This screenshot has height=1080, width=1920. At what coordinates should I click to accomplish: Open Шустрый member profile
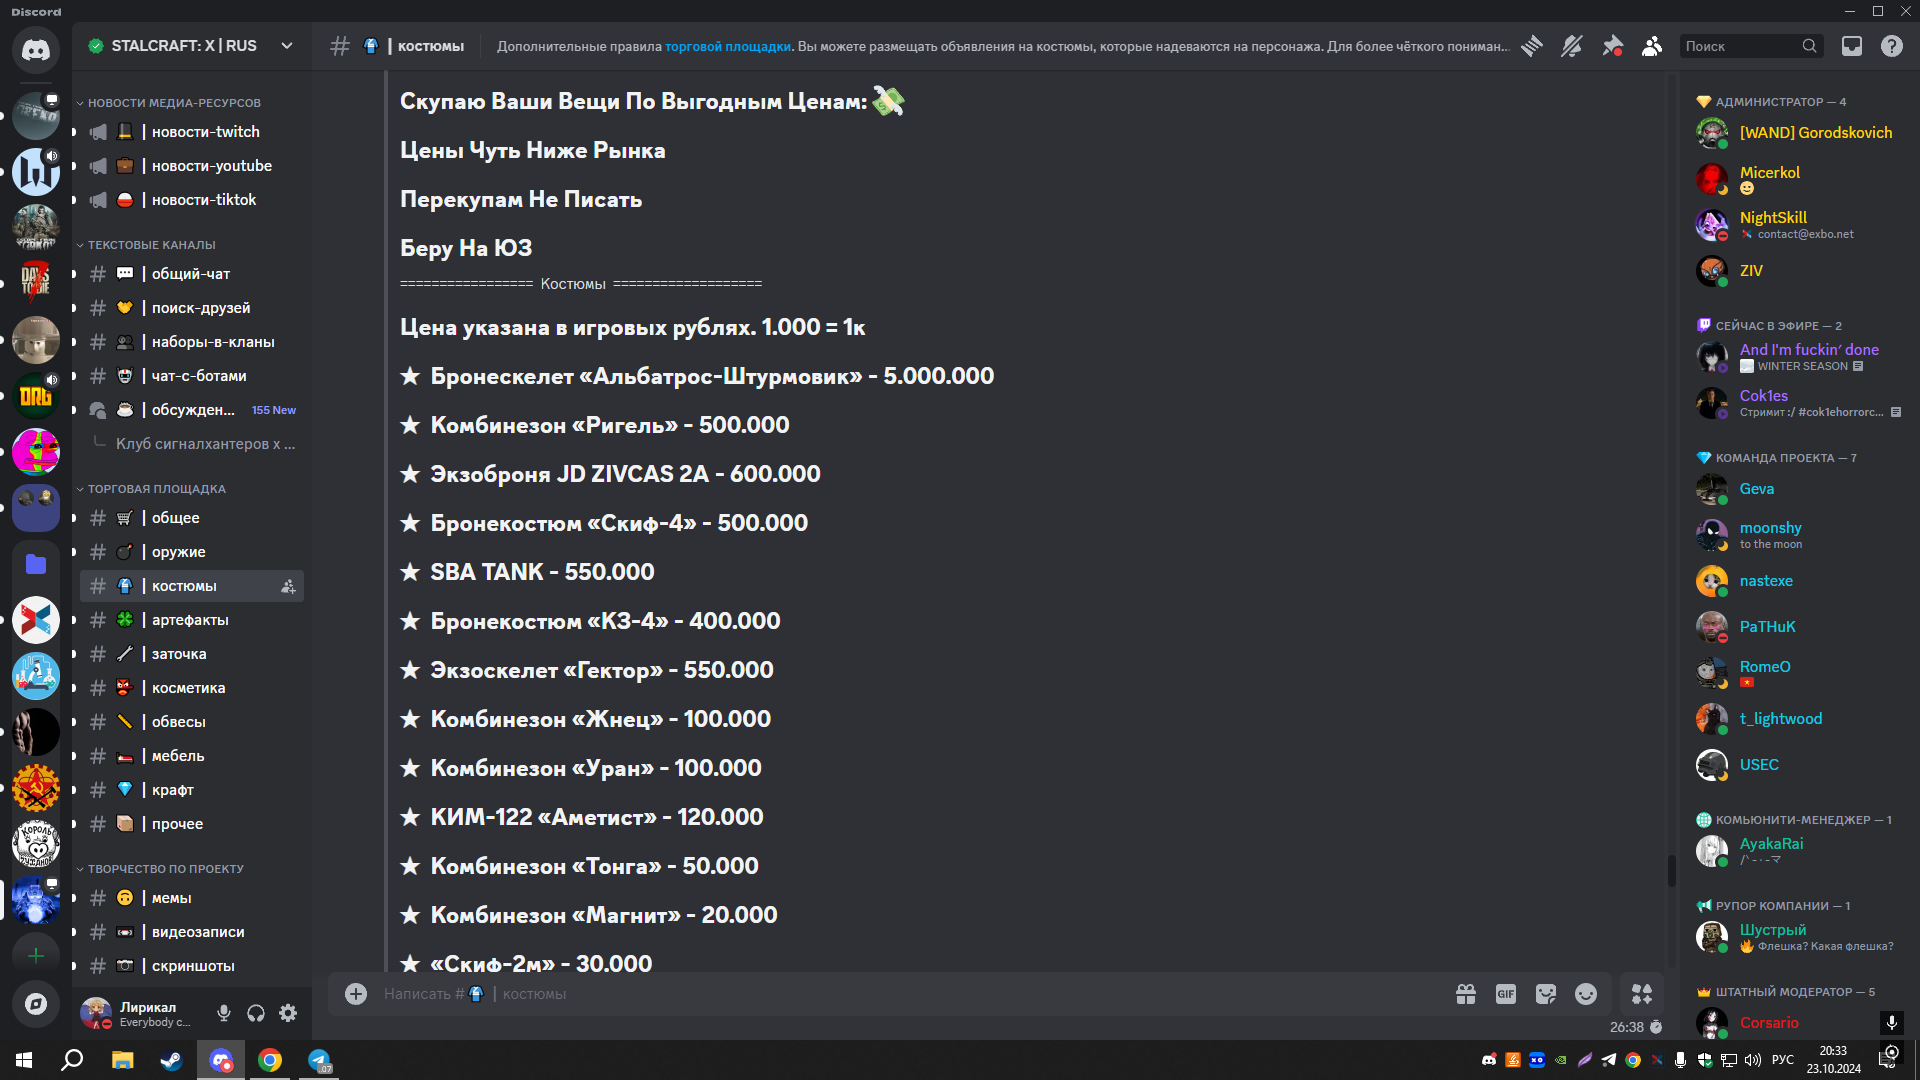pyautogui.click(x=1802, y=937)
